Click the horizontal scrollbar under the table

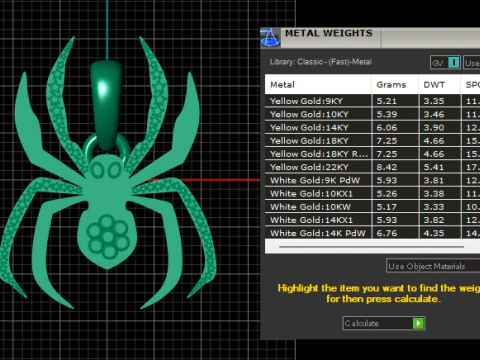click(x=372, y=247)
